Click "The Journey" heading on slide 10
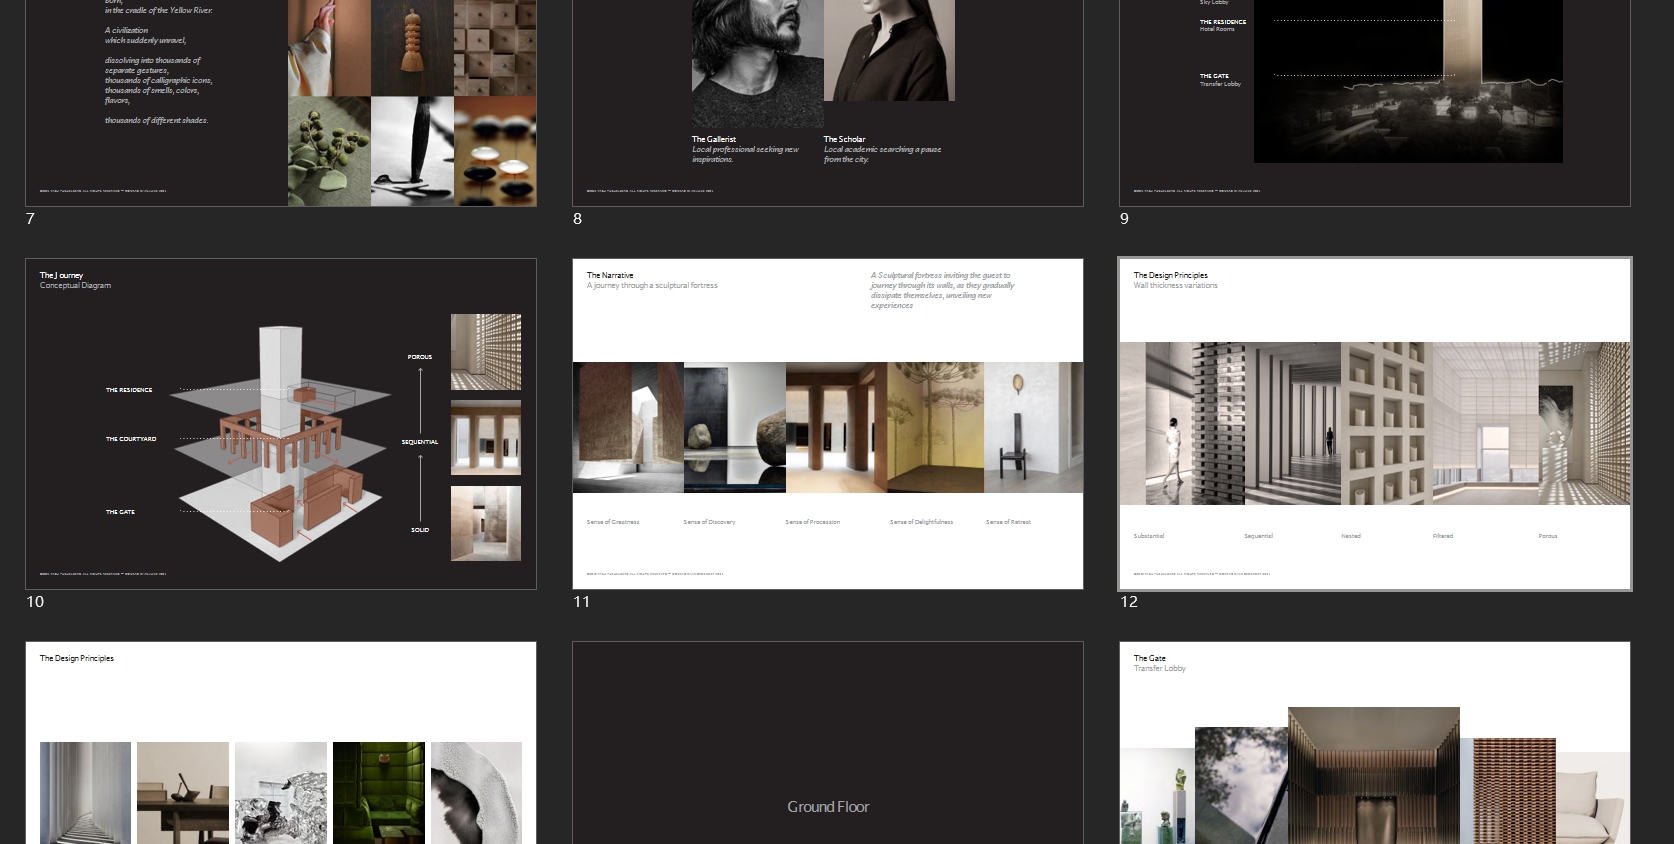Image resolution: width=1674 pixels, height=844 pixels. coord(61,275)
